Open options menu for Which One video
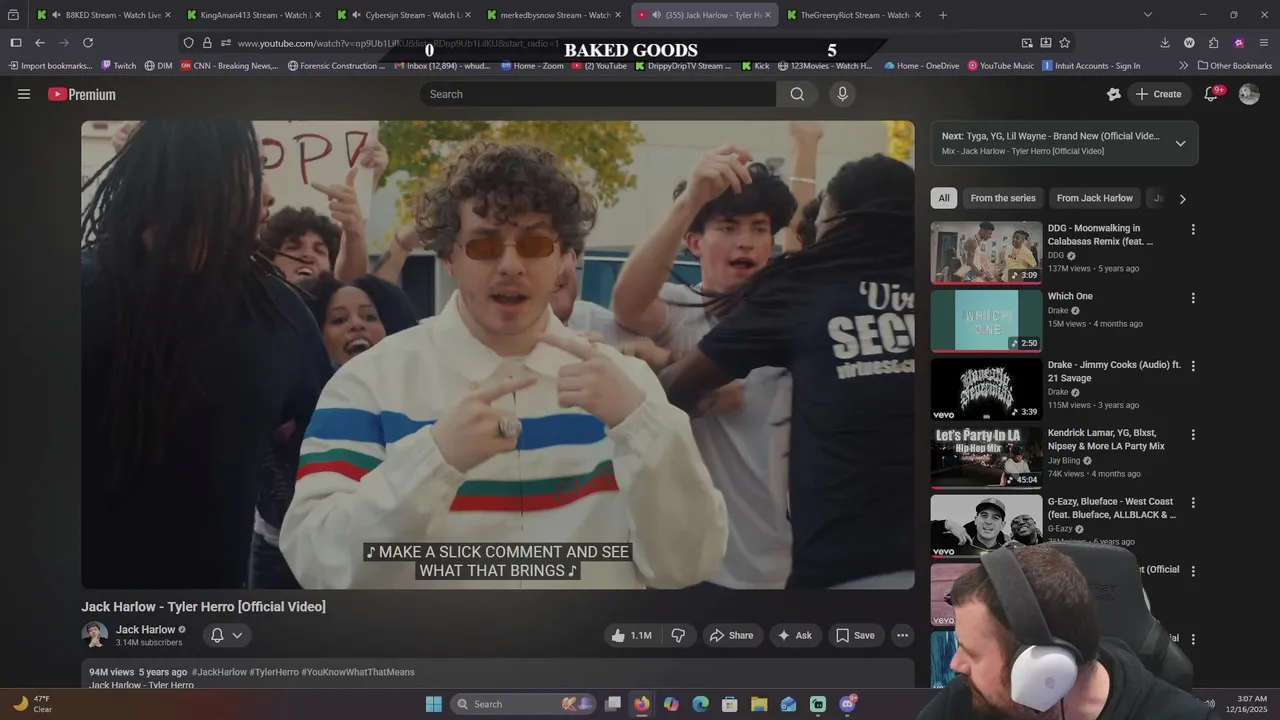1280x720 pixels. (1192, 298)
